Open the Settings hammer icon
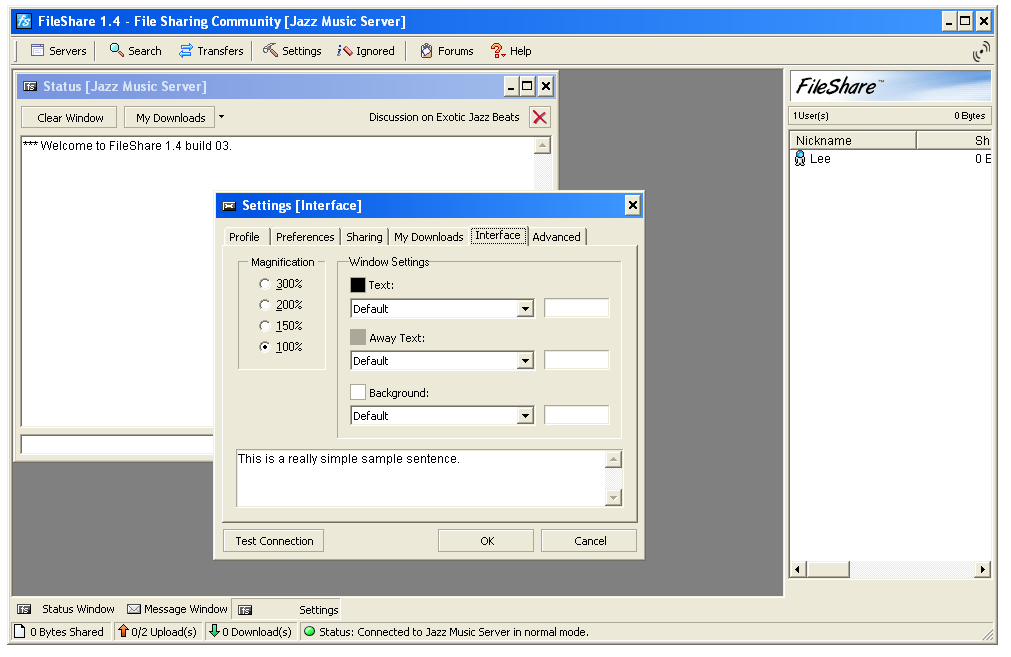 pos(270,51)
